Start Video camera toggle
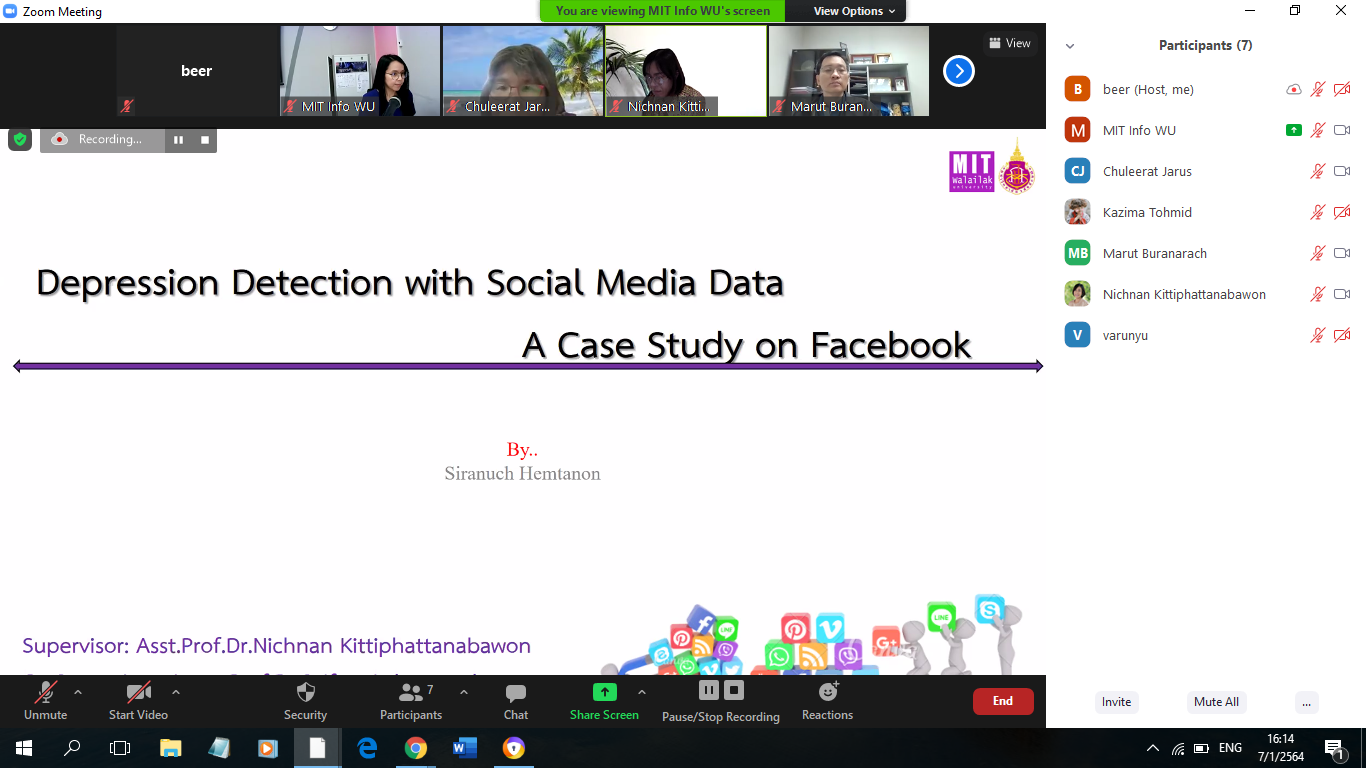This screenshot has height=768, width=1366. click(x=138, y=693)
